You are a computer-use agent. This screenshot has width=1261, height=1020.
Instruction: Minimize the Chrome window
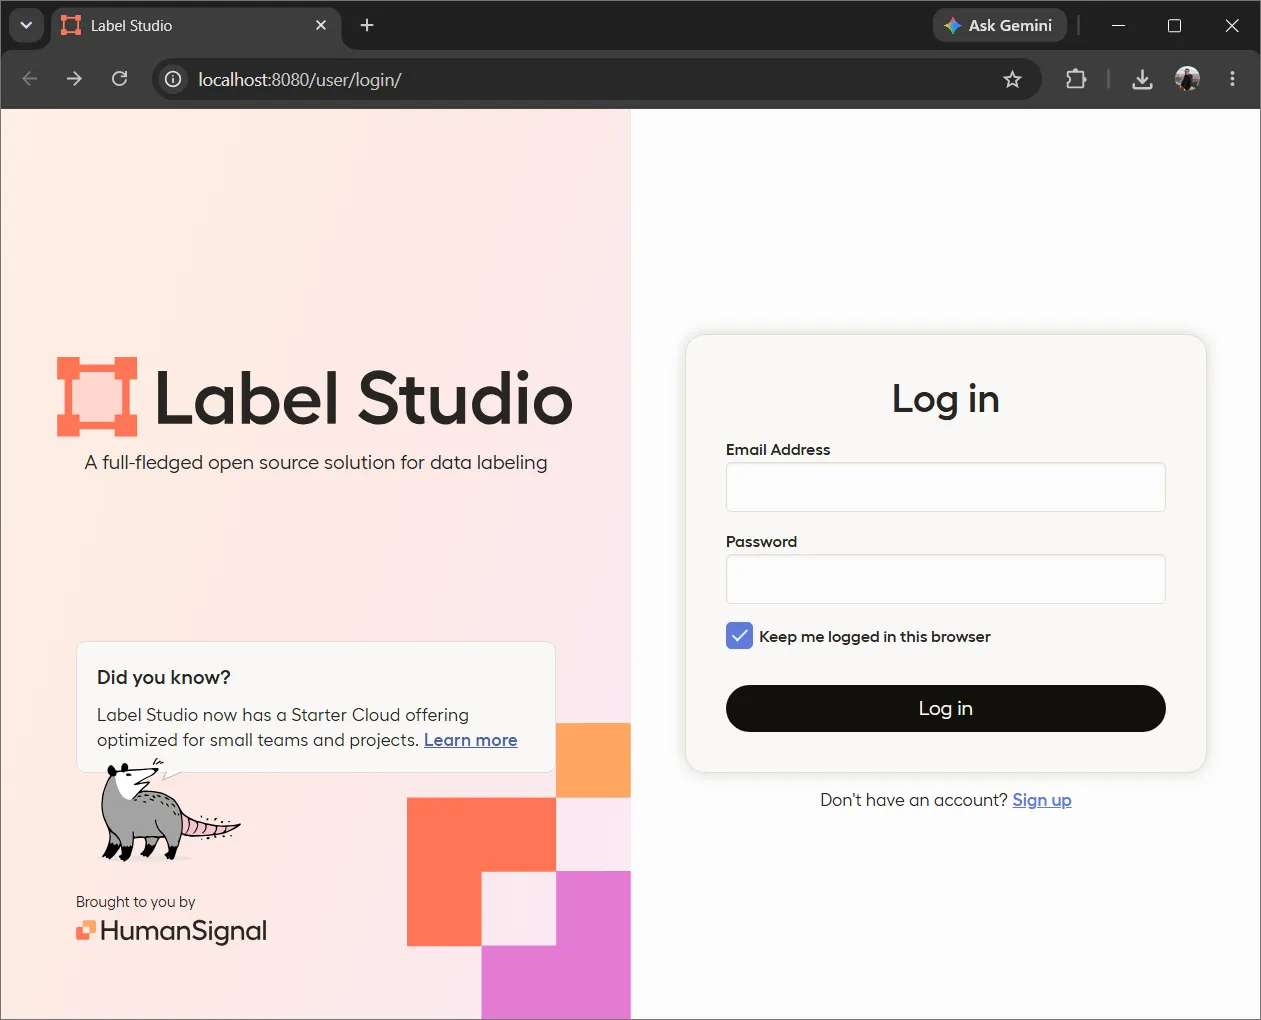pyautogui.click(x=1118, y=25)
